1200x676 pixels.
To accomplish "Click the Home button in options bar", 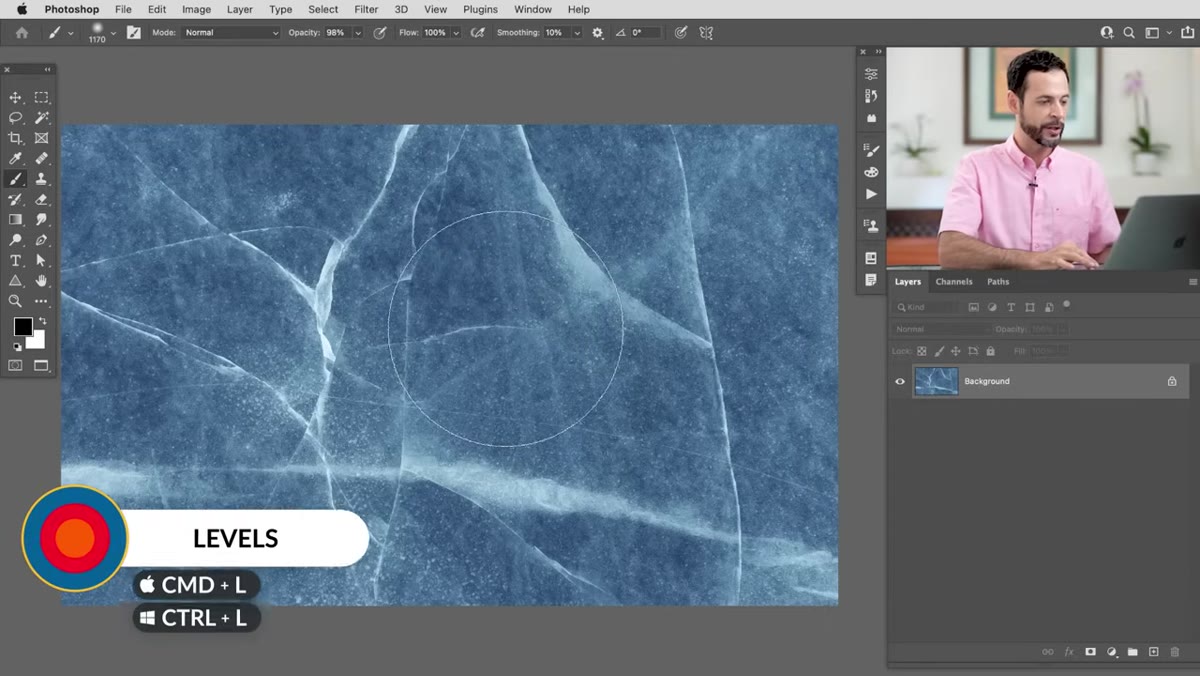I will coord(22,33).
